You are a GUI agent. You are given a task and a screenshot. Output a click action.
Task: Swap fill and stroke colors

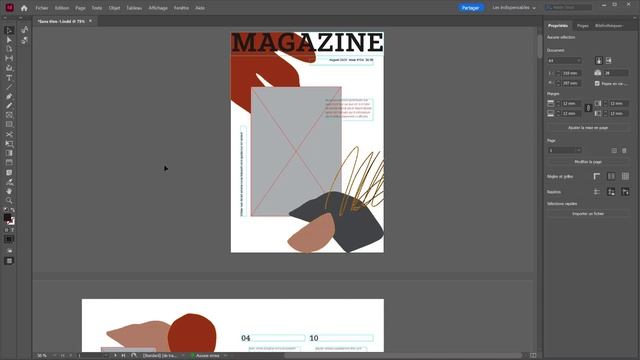point(13,209)
